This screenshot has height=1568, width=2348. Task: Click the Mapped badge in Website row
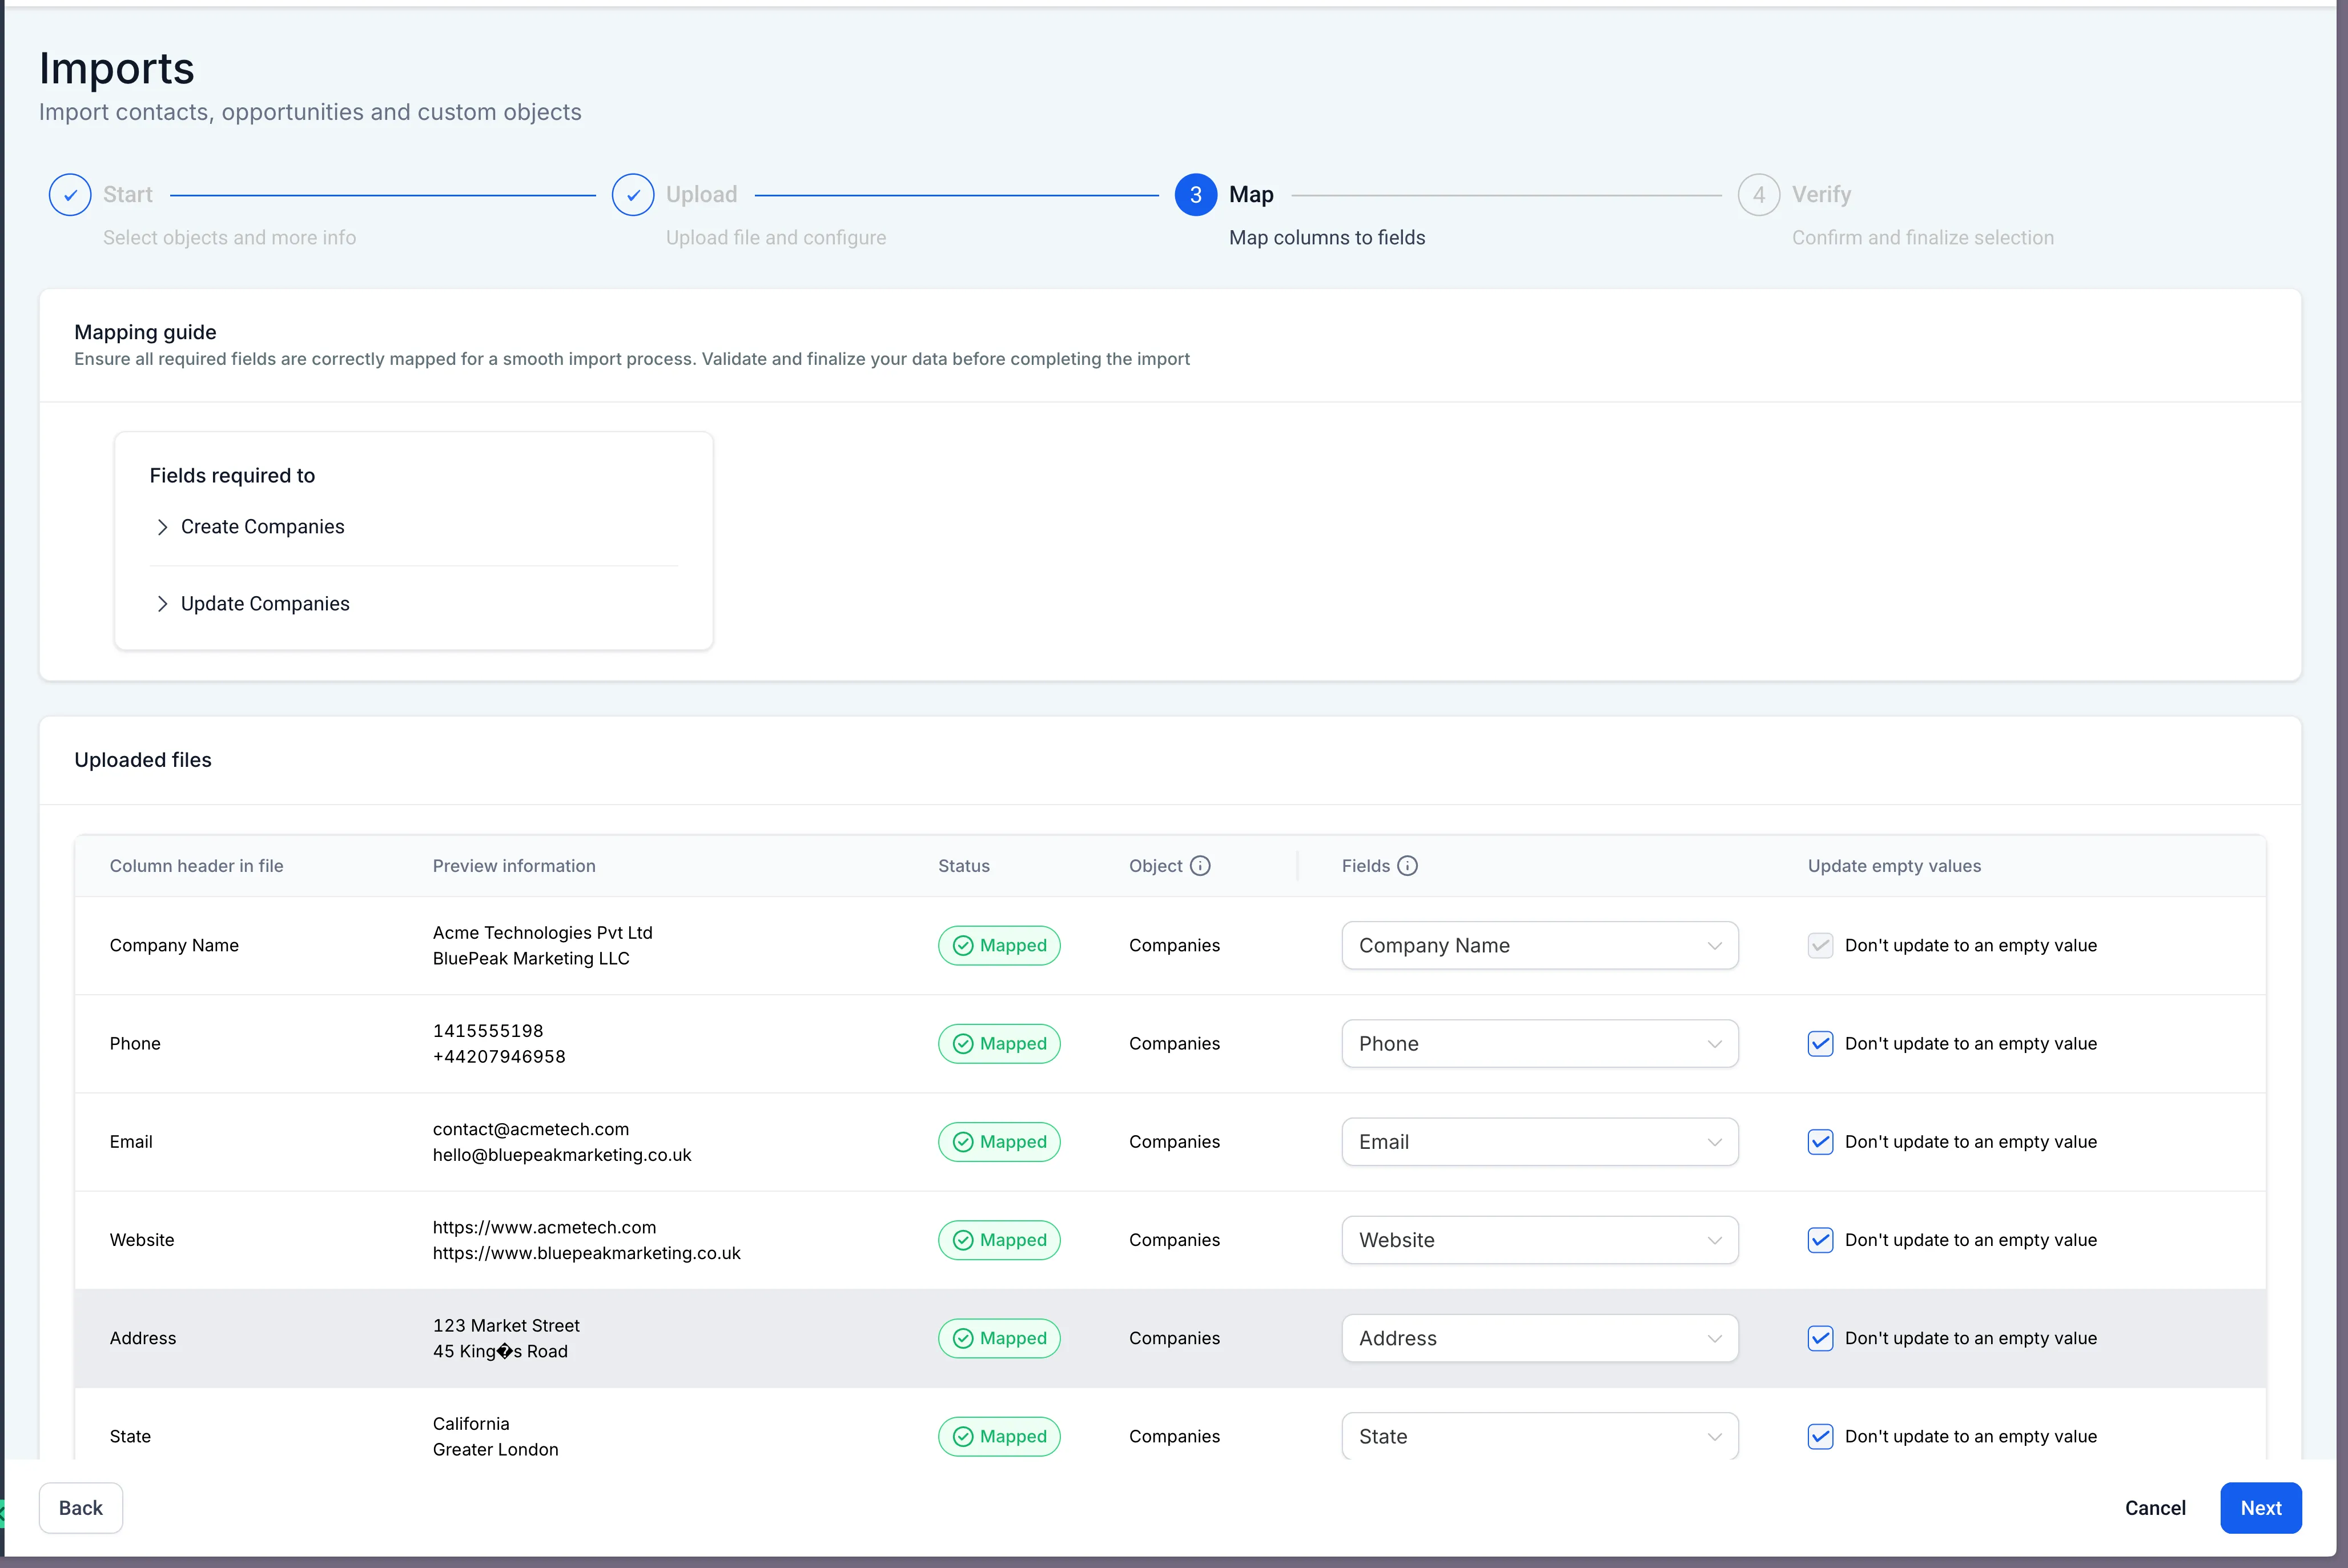pos(999,1240)
